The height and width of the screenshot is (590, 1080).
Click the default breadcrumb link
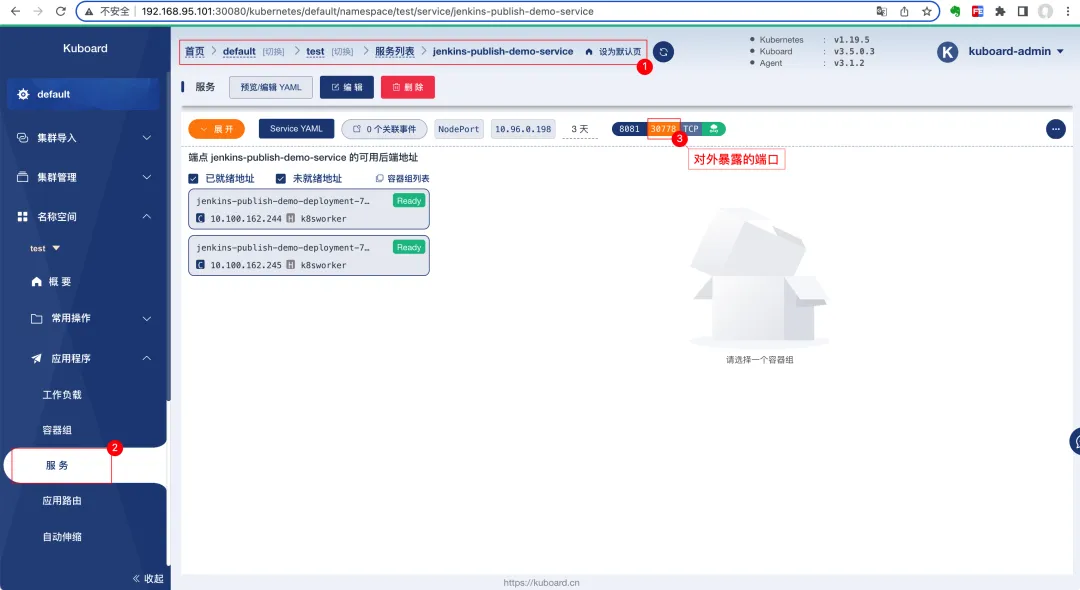coord(239,52)
